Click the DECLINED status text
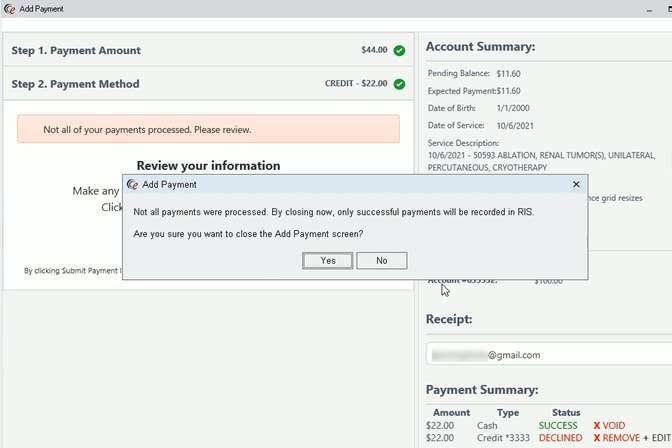This screenshot has height=448, width=672. pyautogui.click(x=560, y=438)
